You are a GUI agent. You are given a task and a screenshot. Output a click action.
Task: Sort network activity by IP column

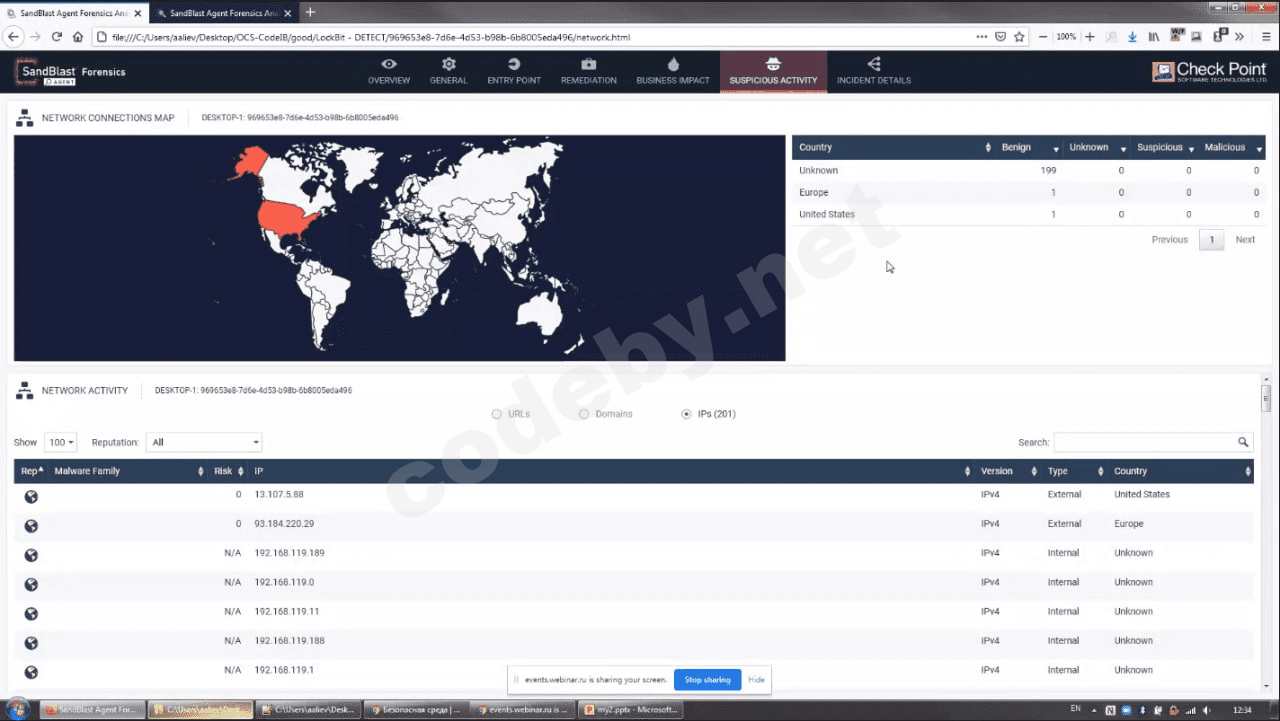pyautogui.click(x=610, y=471)
